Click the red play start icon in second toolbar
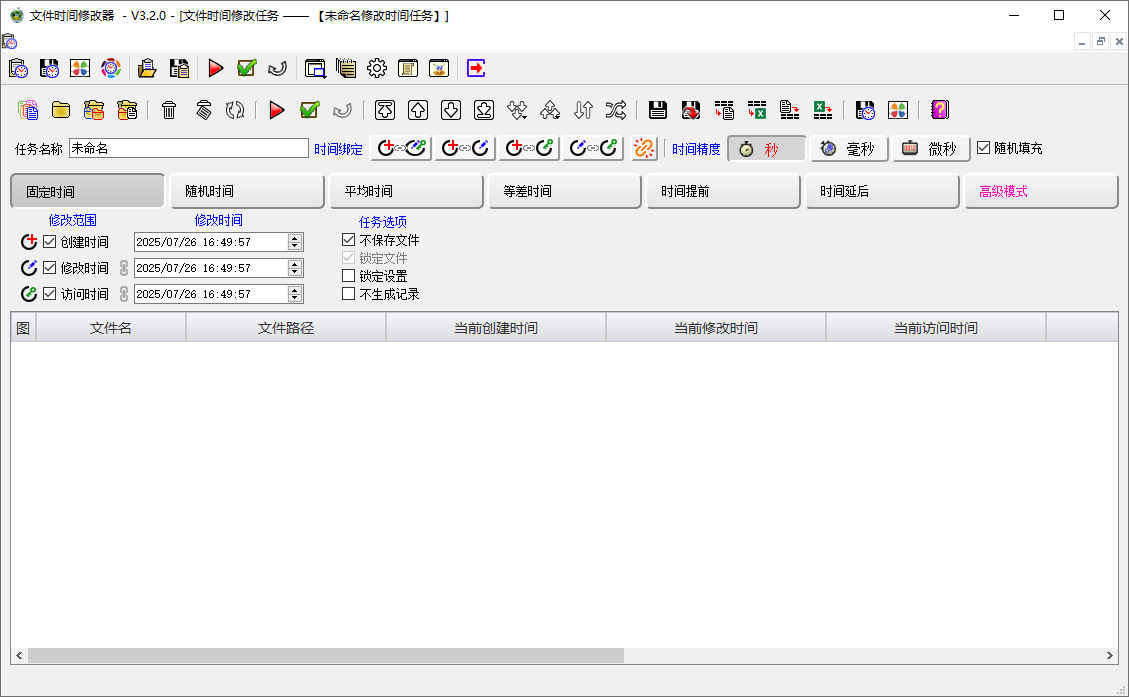Image resolution: width=1129 pixels, height=697 pixels. pyautogui.click(x=277, y=110)
